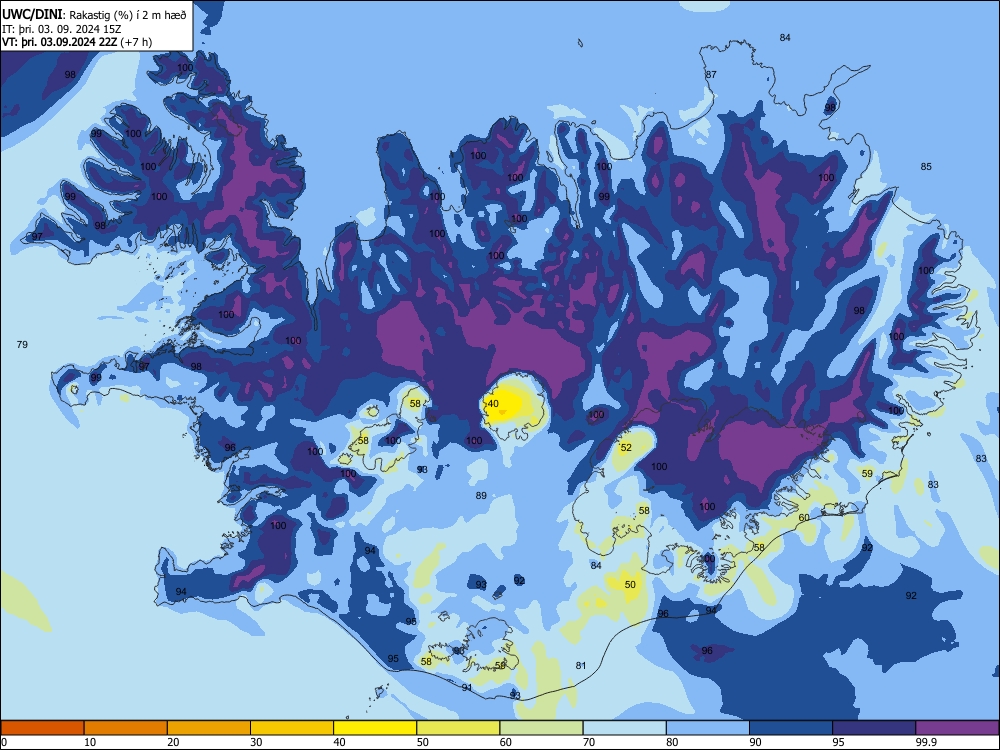Click the legend tick label '99.9'
The width and height of the screenshot is (1000, 750).
925,742
